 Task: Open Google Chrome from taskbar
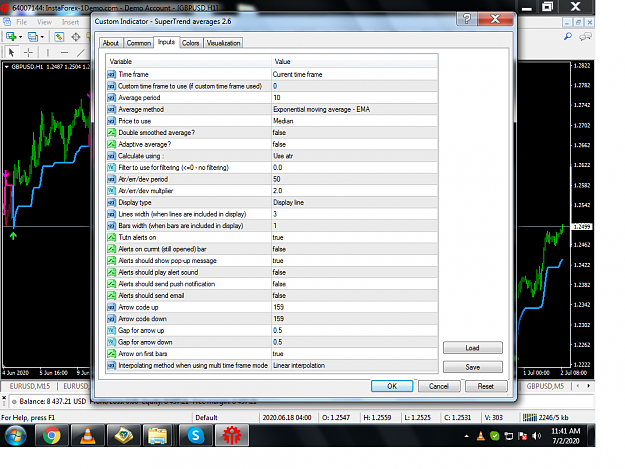(x=51, y=436)
